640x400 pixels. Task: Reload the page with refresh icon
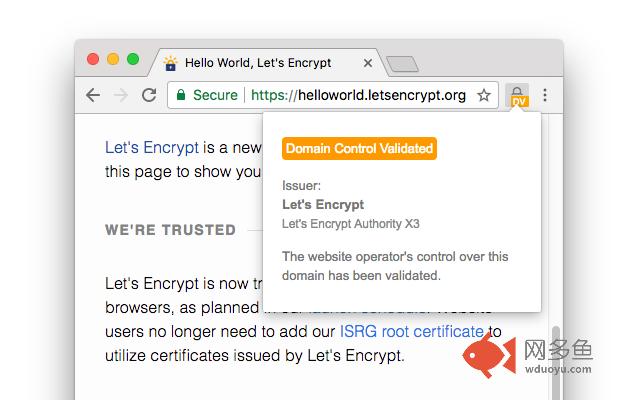click(x=149, y=95)
